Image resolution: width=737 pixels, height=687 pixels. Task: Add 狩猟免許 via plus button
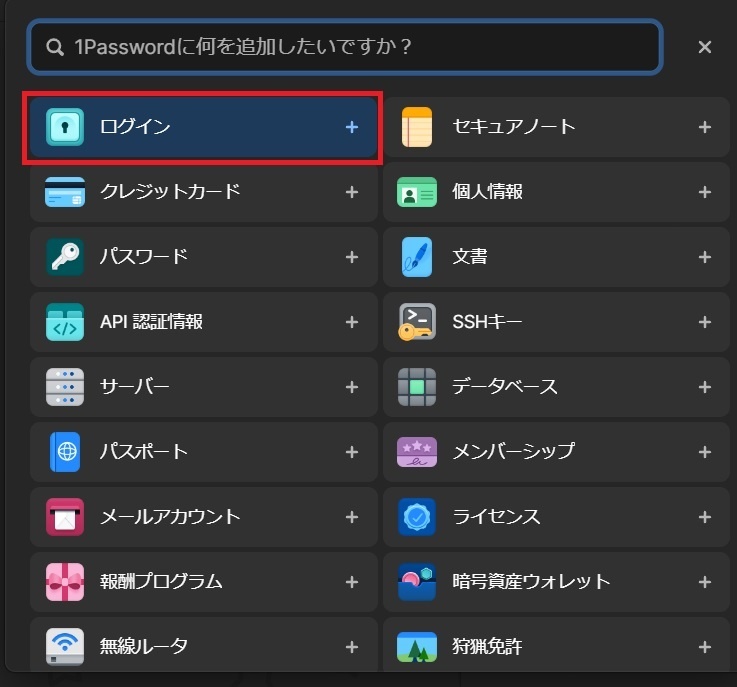[x=705, y=647]
